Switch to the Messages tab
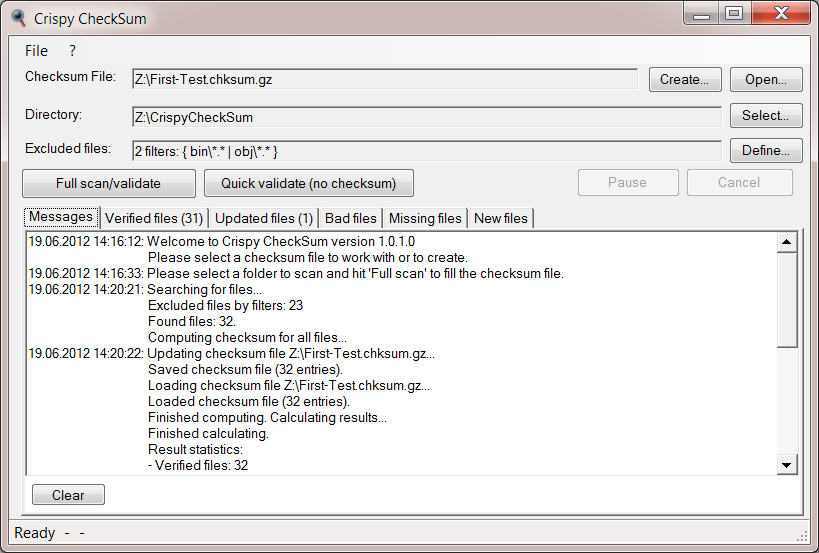The width and height of the screenshot is (819, 553). tap(61, 217)
